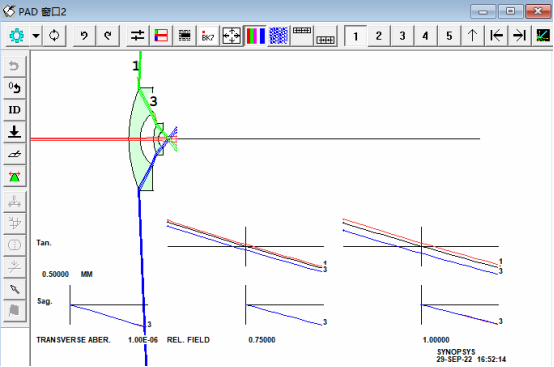Close the PAD window
This screenshot has width=554, height=367.
click(538, 12)
